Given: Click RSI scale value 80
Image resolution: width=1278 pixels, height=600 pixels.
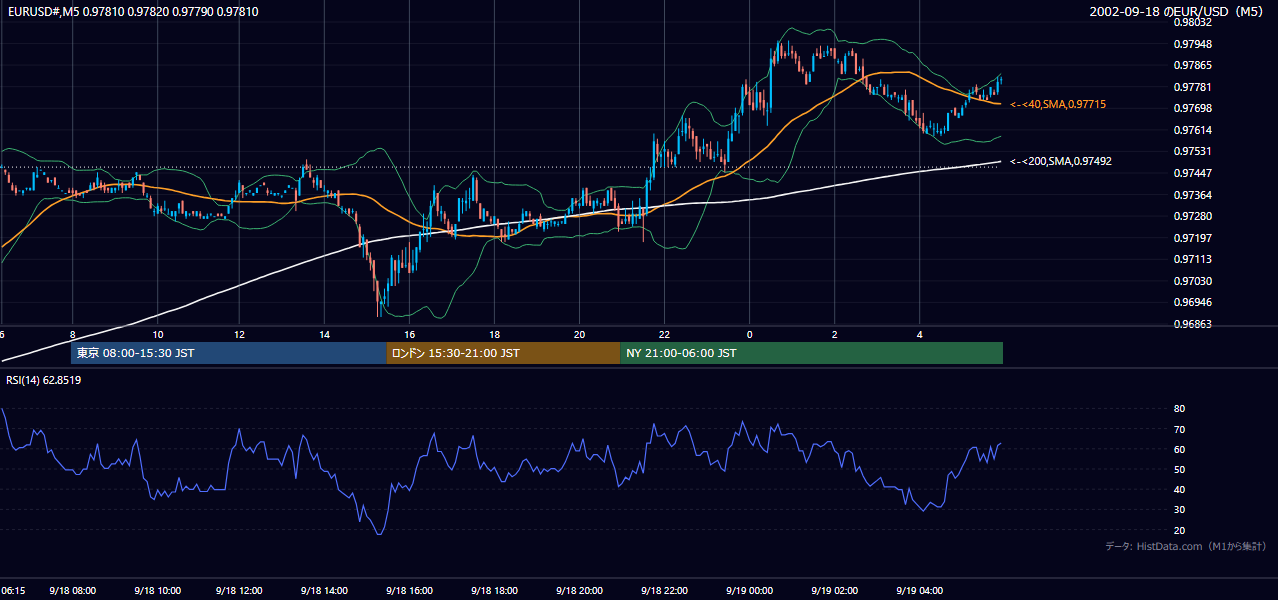Looking at the screenshot, I should coord(1179,409).
